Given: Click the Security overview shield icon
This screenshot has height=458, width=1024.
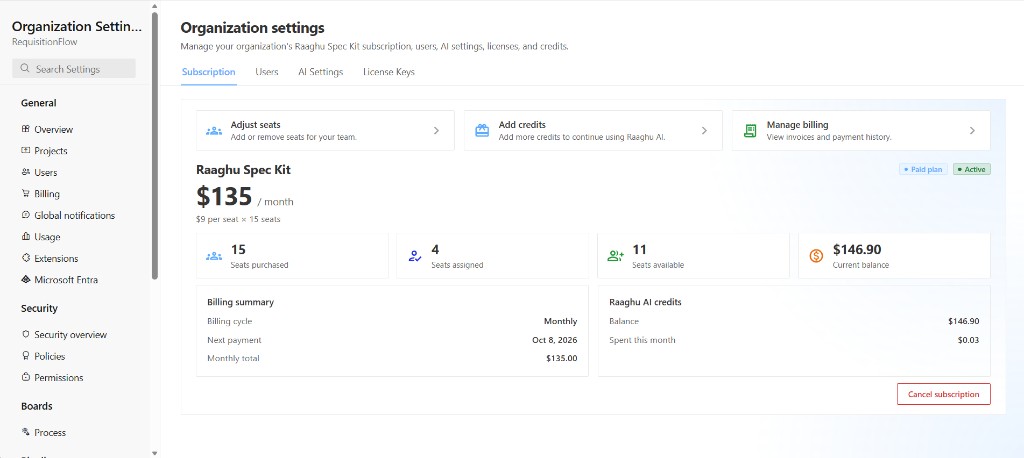Looking at the screenshot, I should click(x=25, y=334).
